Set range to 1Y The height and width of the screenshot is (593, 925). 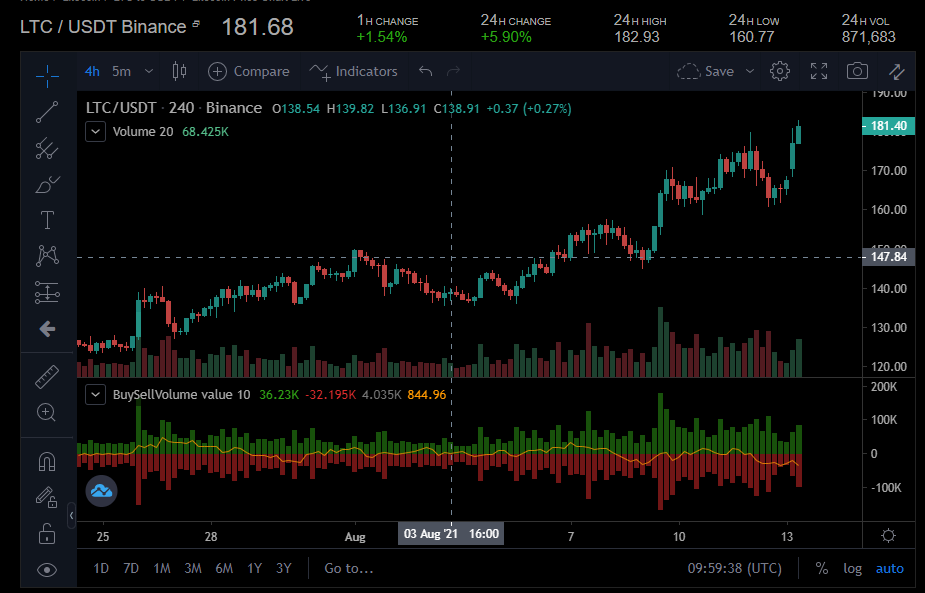[254, 568]
